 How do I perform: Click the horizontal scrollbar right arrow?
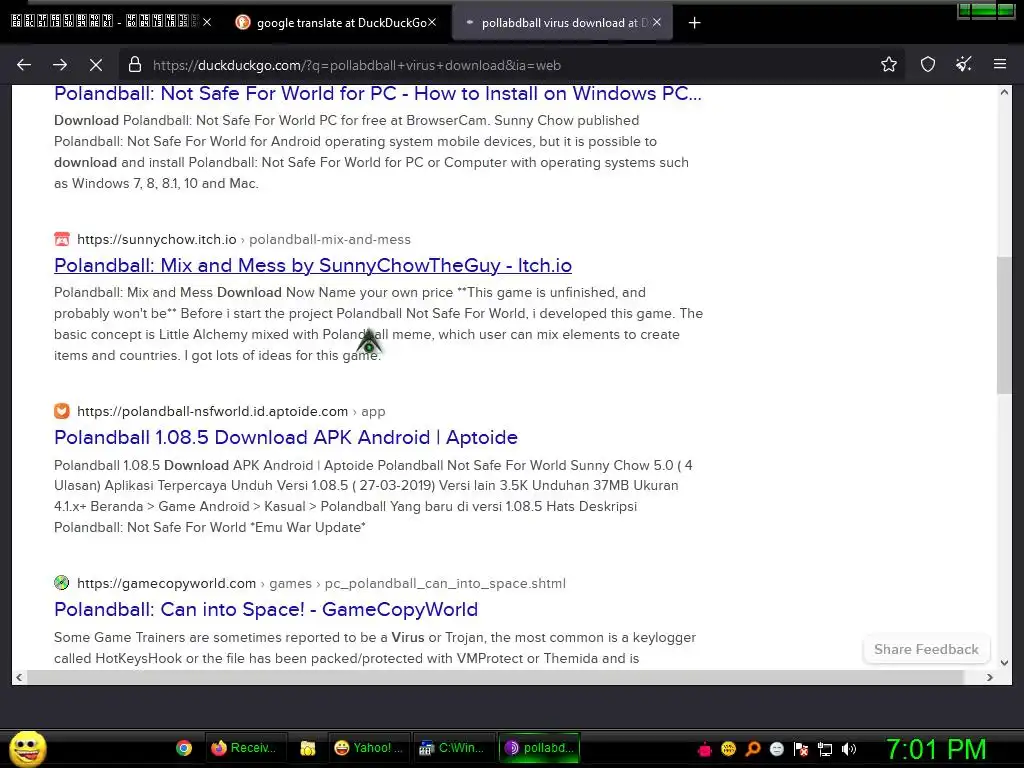click(x=989, y=677)
